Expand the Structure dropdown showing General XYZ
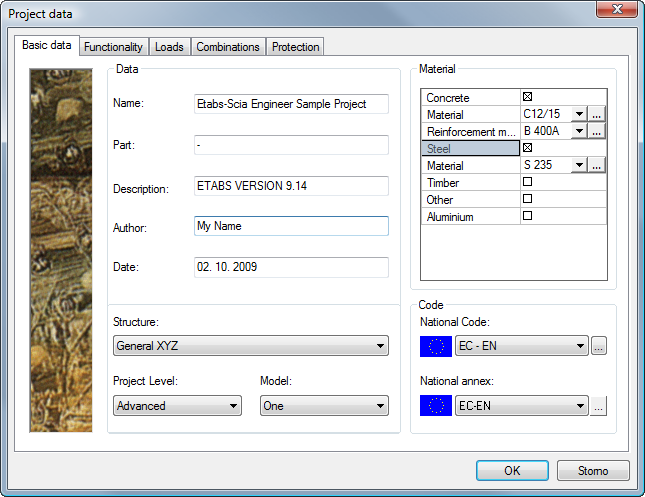 pos(251,346)
